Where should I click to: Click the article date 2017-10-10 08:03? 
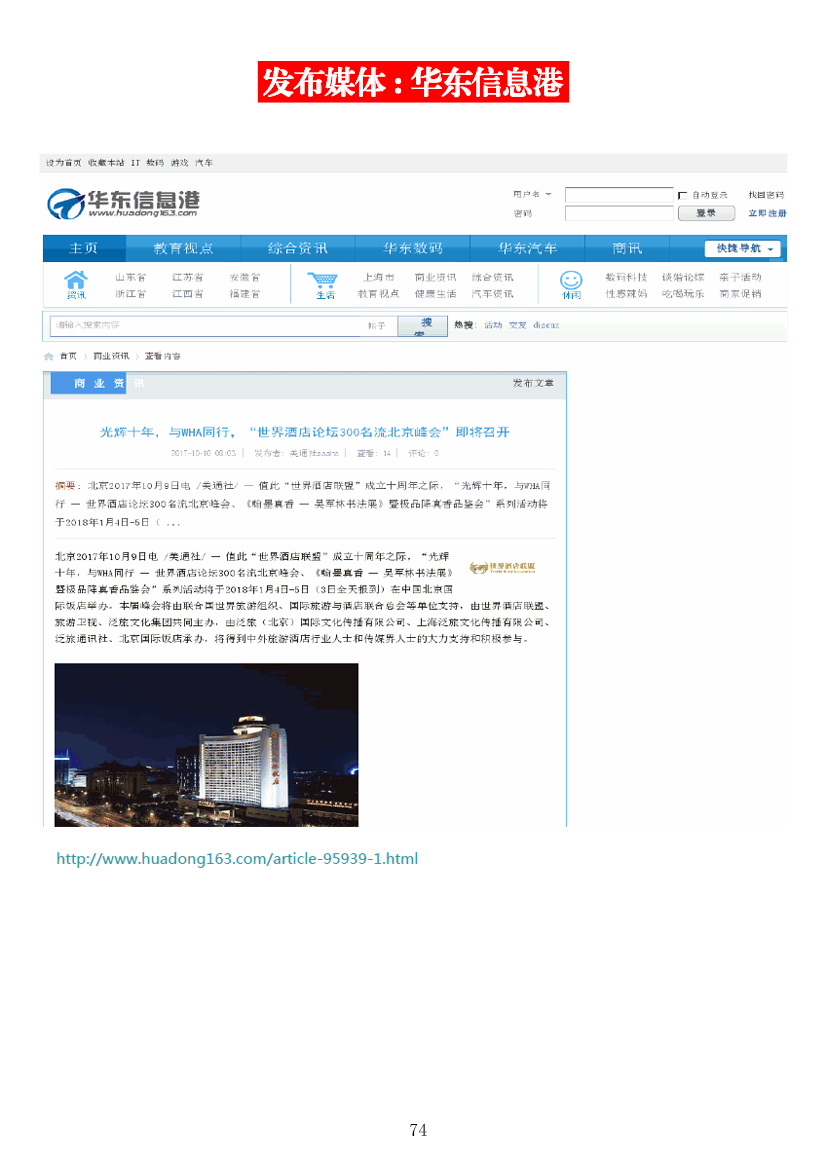[203, 453]
